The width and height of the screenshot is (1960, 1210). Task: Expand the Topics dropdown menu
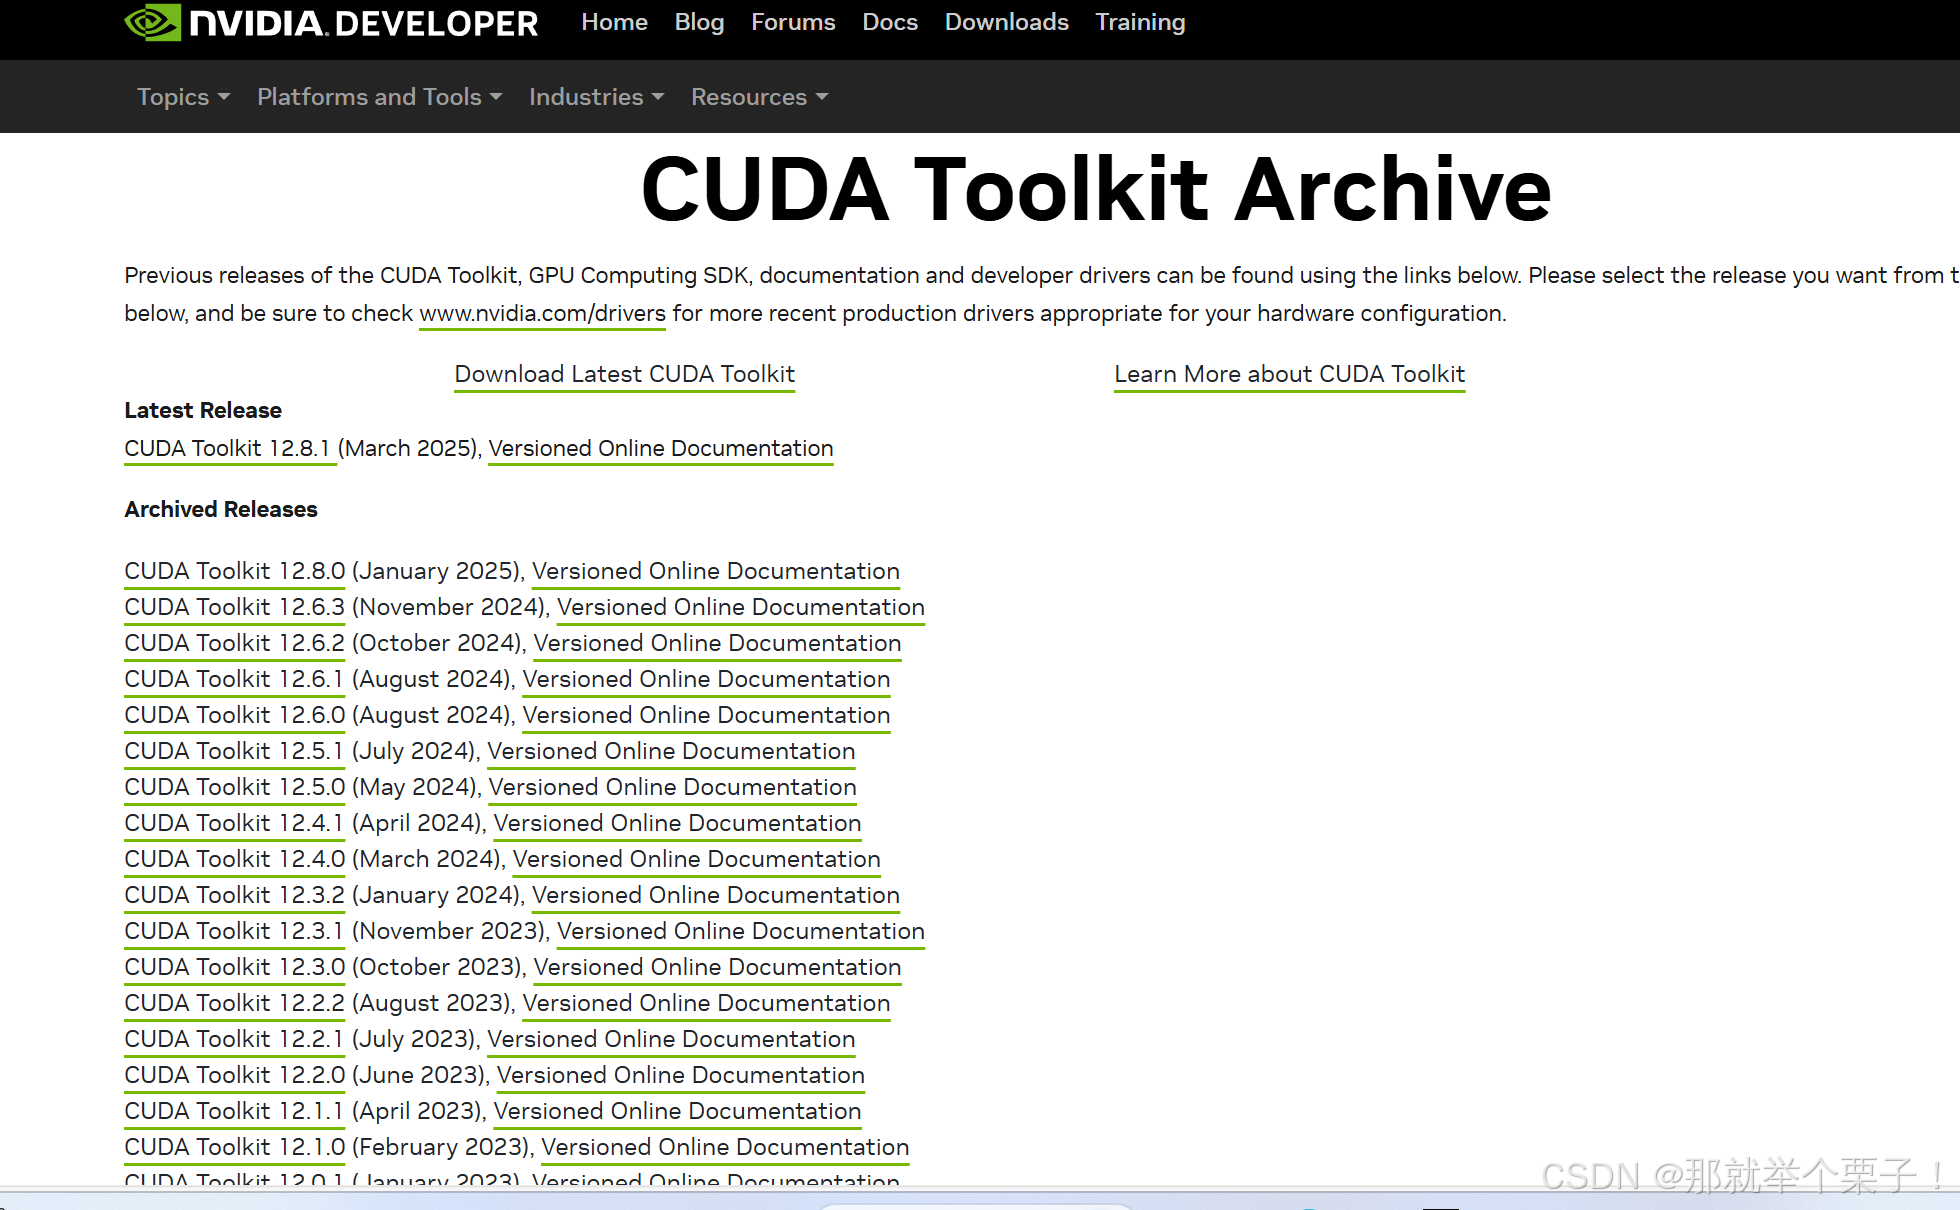(183, 97)
